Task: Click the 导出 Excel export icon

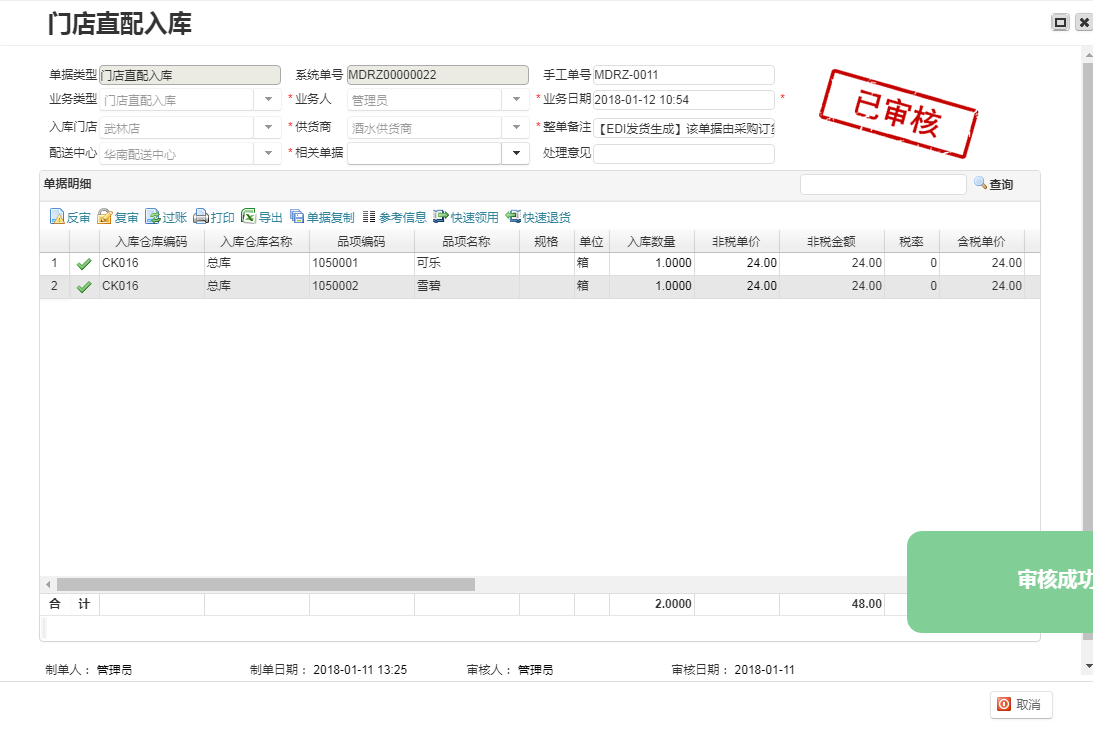Action: 248,217
